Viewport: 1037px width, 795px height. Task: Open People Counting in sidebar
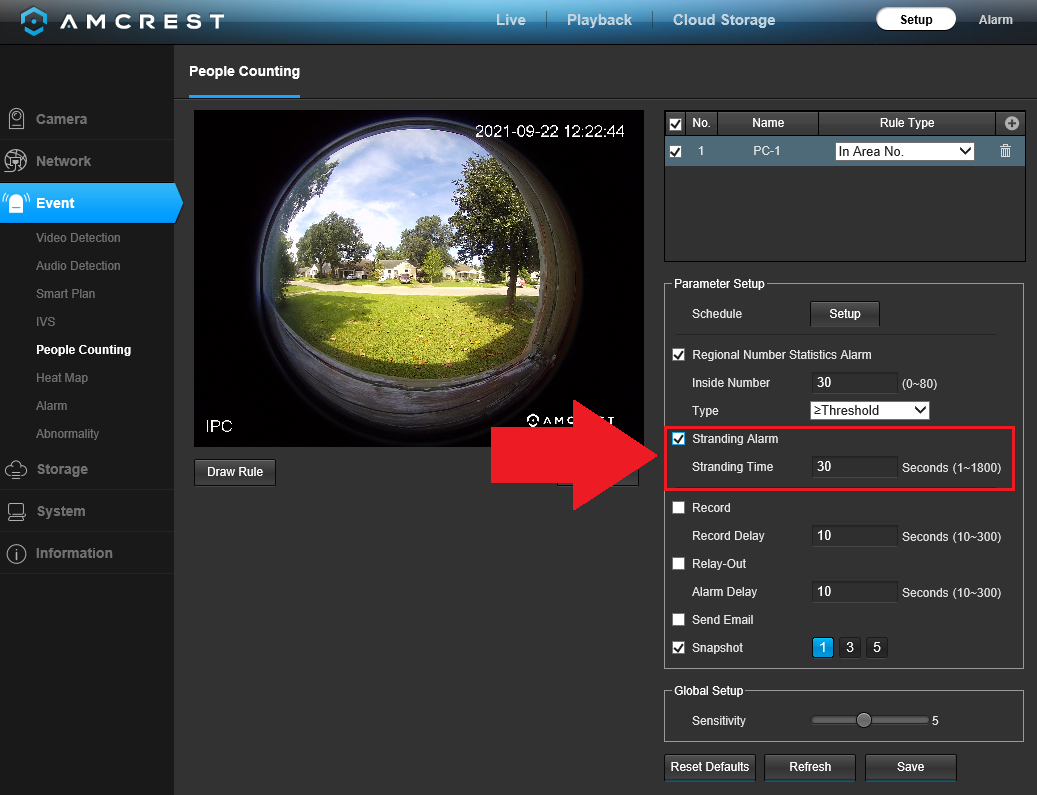[83, 350]
